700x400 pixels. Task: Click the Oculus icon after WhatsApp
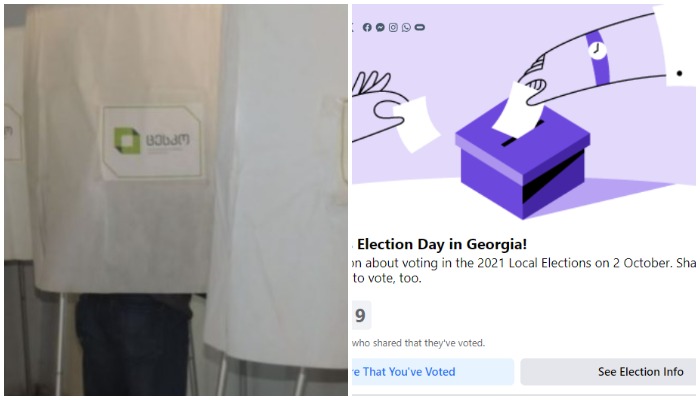pyautogui.click(x=419, y=27)
